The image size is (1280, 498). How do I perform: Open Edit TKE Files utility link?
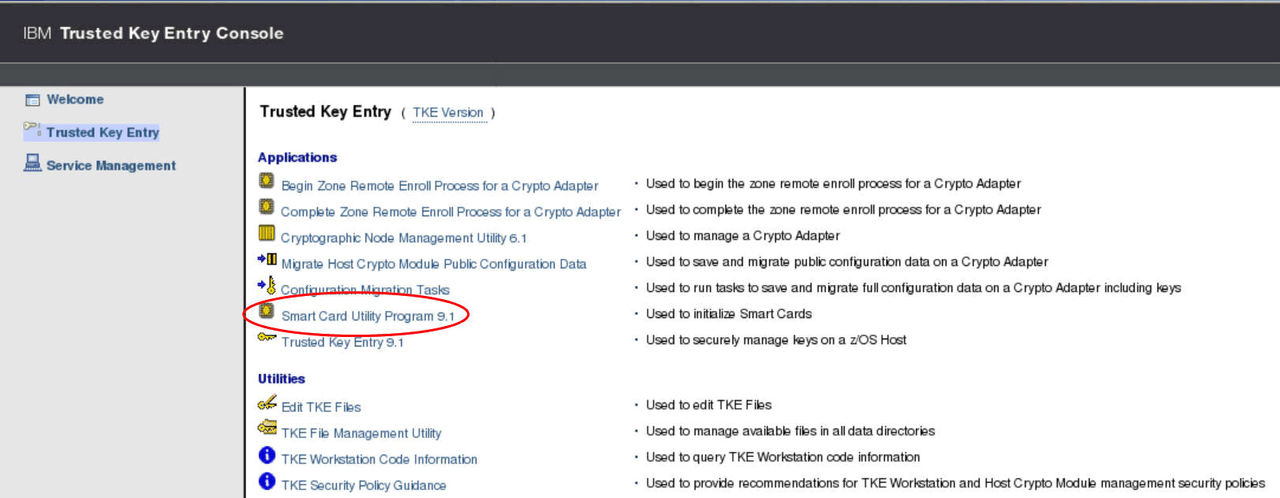coord(321,407)
